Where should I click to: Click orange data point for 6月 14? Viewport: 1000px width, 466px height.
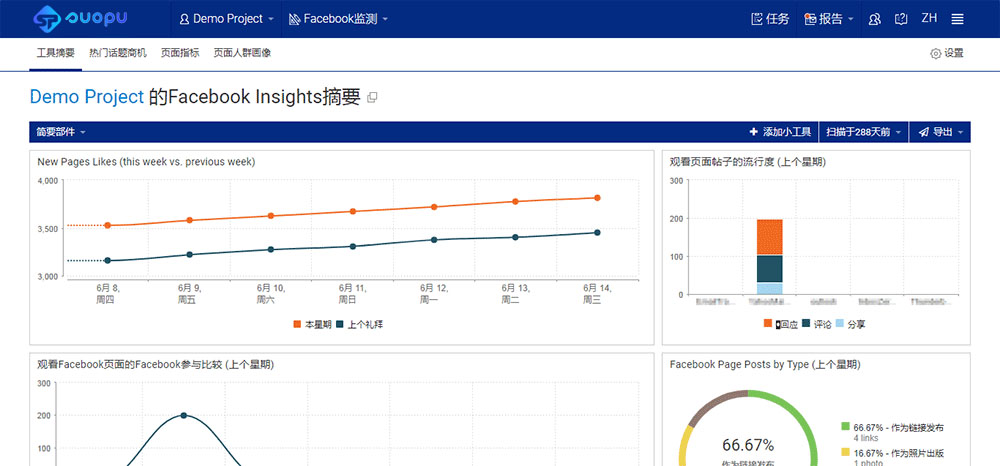point(598,198)
